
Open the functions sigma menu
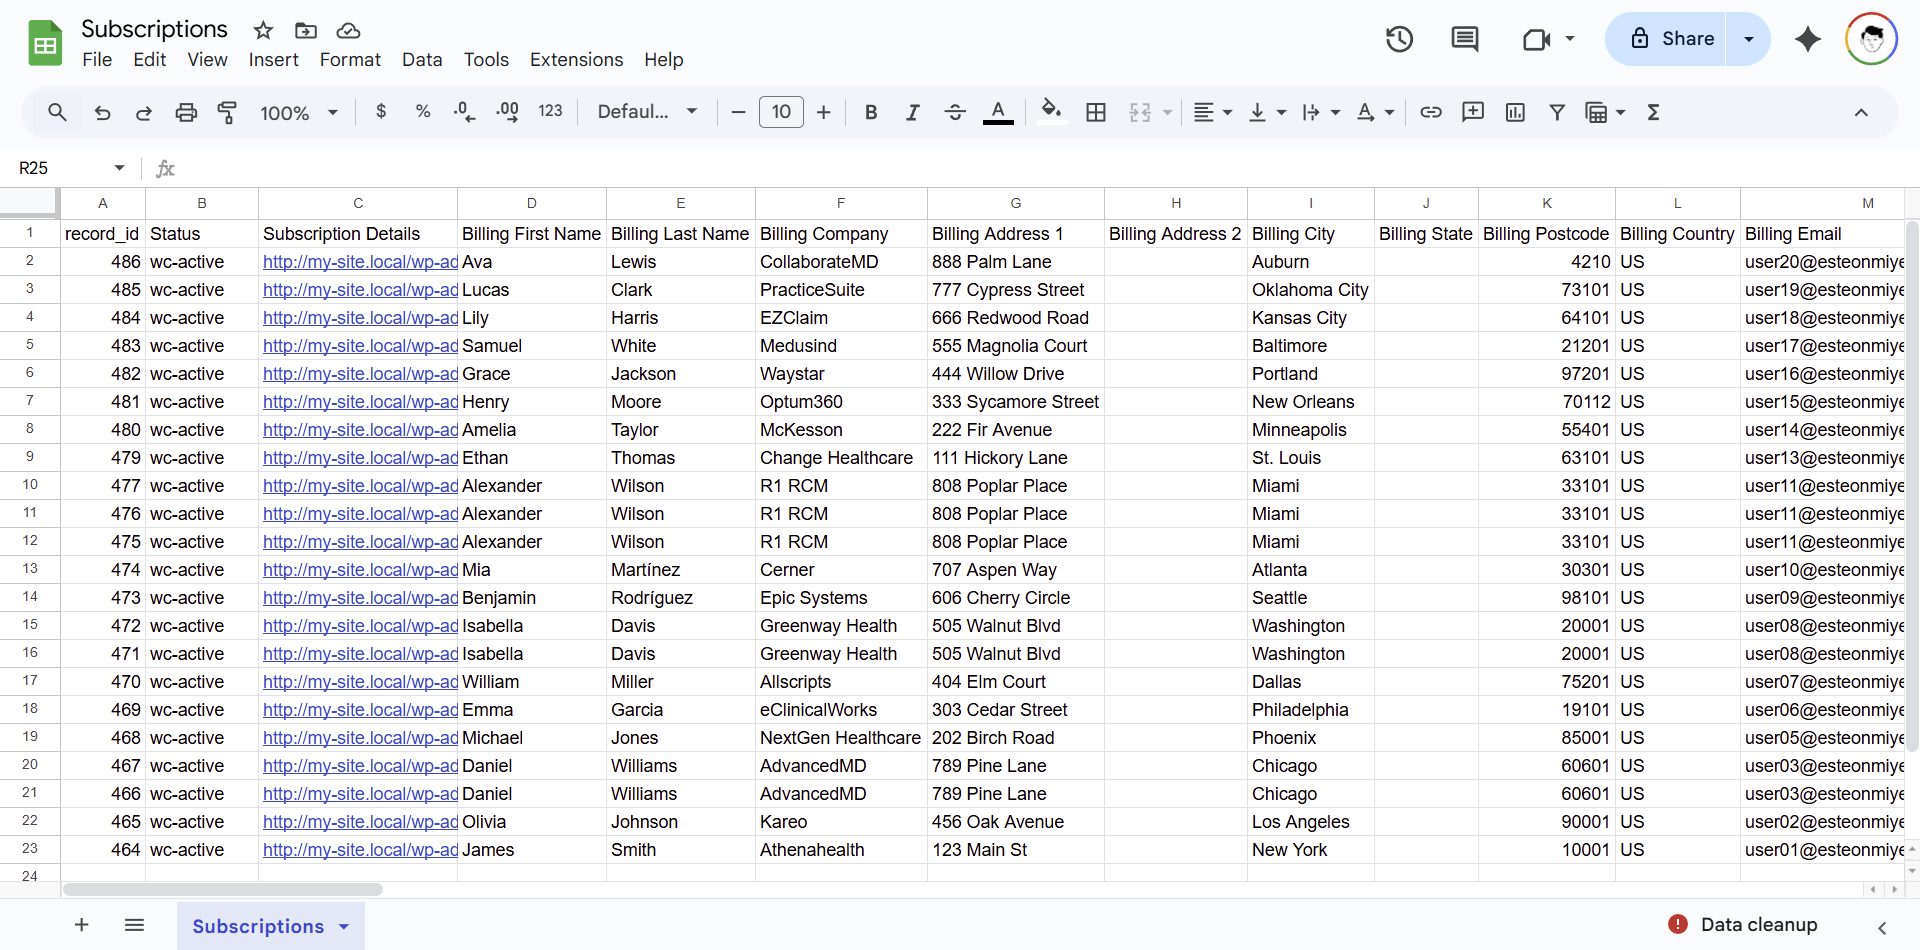point(1653,112)
